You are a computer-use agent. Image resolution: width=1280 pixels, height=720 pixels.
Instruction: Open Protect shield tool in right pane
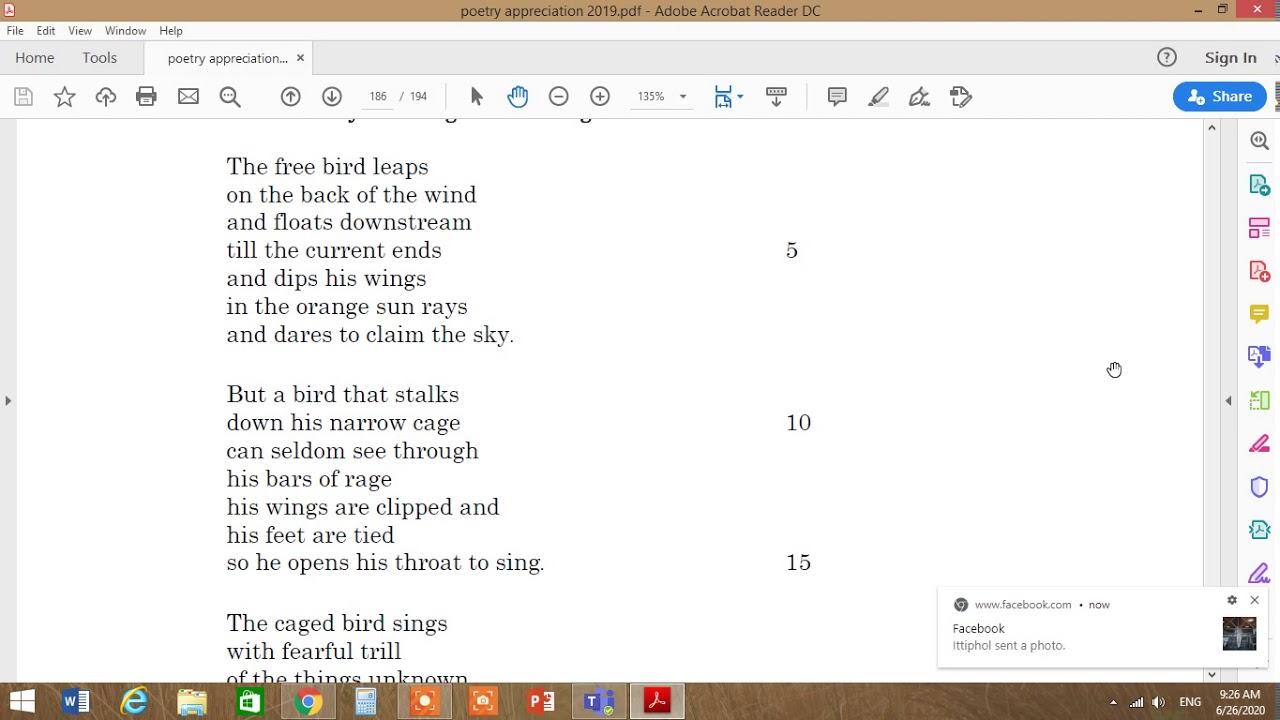click(x=1259, y=487)
